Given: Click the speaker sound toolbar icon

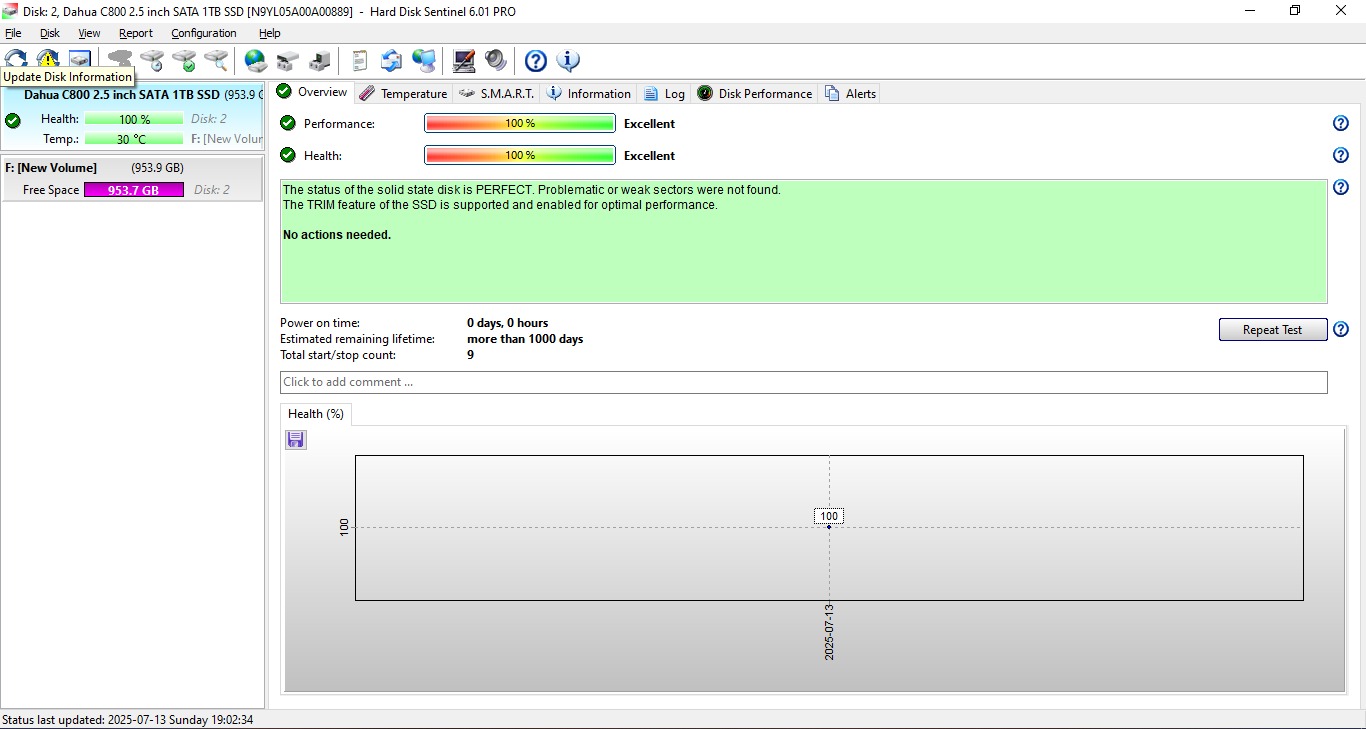Looking at the screenshot, I should point(496,61).
